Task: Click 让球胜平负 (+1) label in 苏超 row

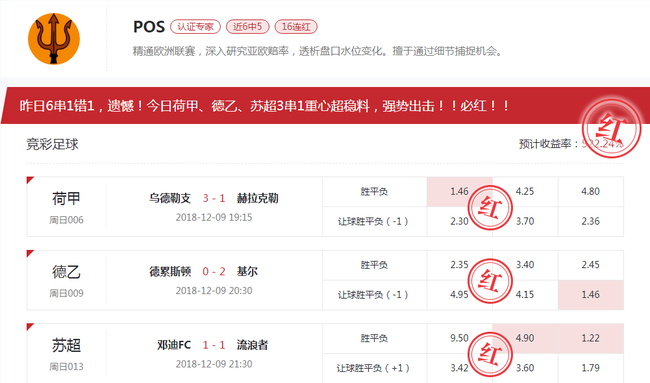Action: click(373, 368)
